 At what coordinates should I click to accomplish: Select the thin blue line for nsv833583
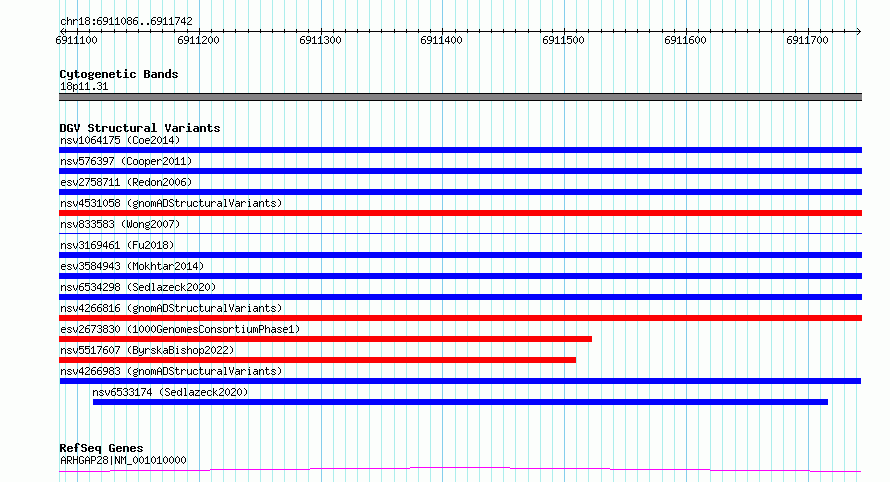pos(460,233)
